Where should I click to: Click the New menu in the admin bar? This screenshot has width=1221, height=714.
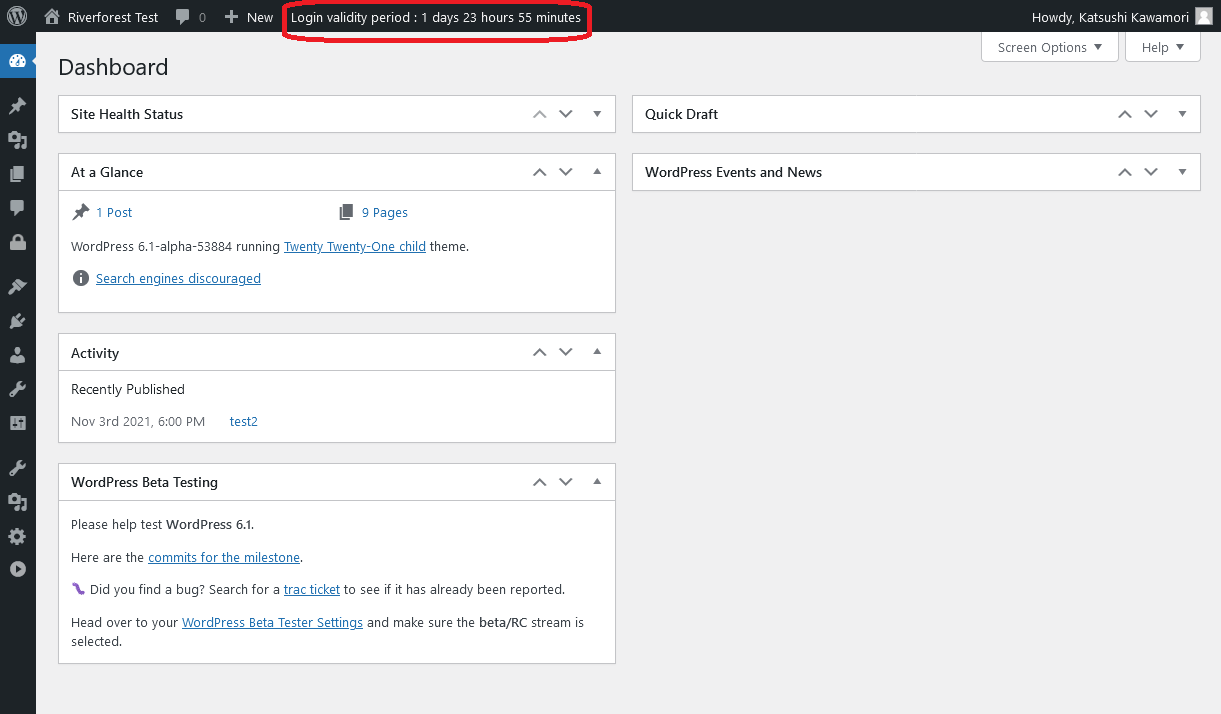point(249,17)
